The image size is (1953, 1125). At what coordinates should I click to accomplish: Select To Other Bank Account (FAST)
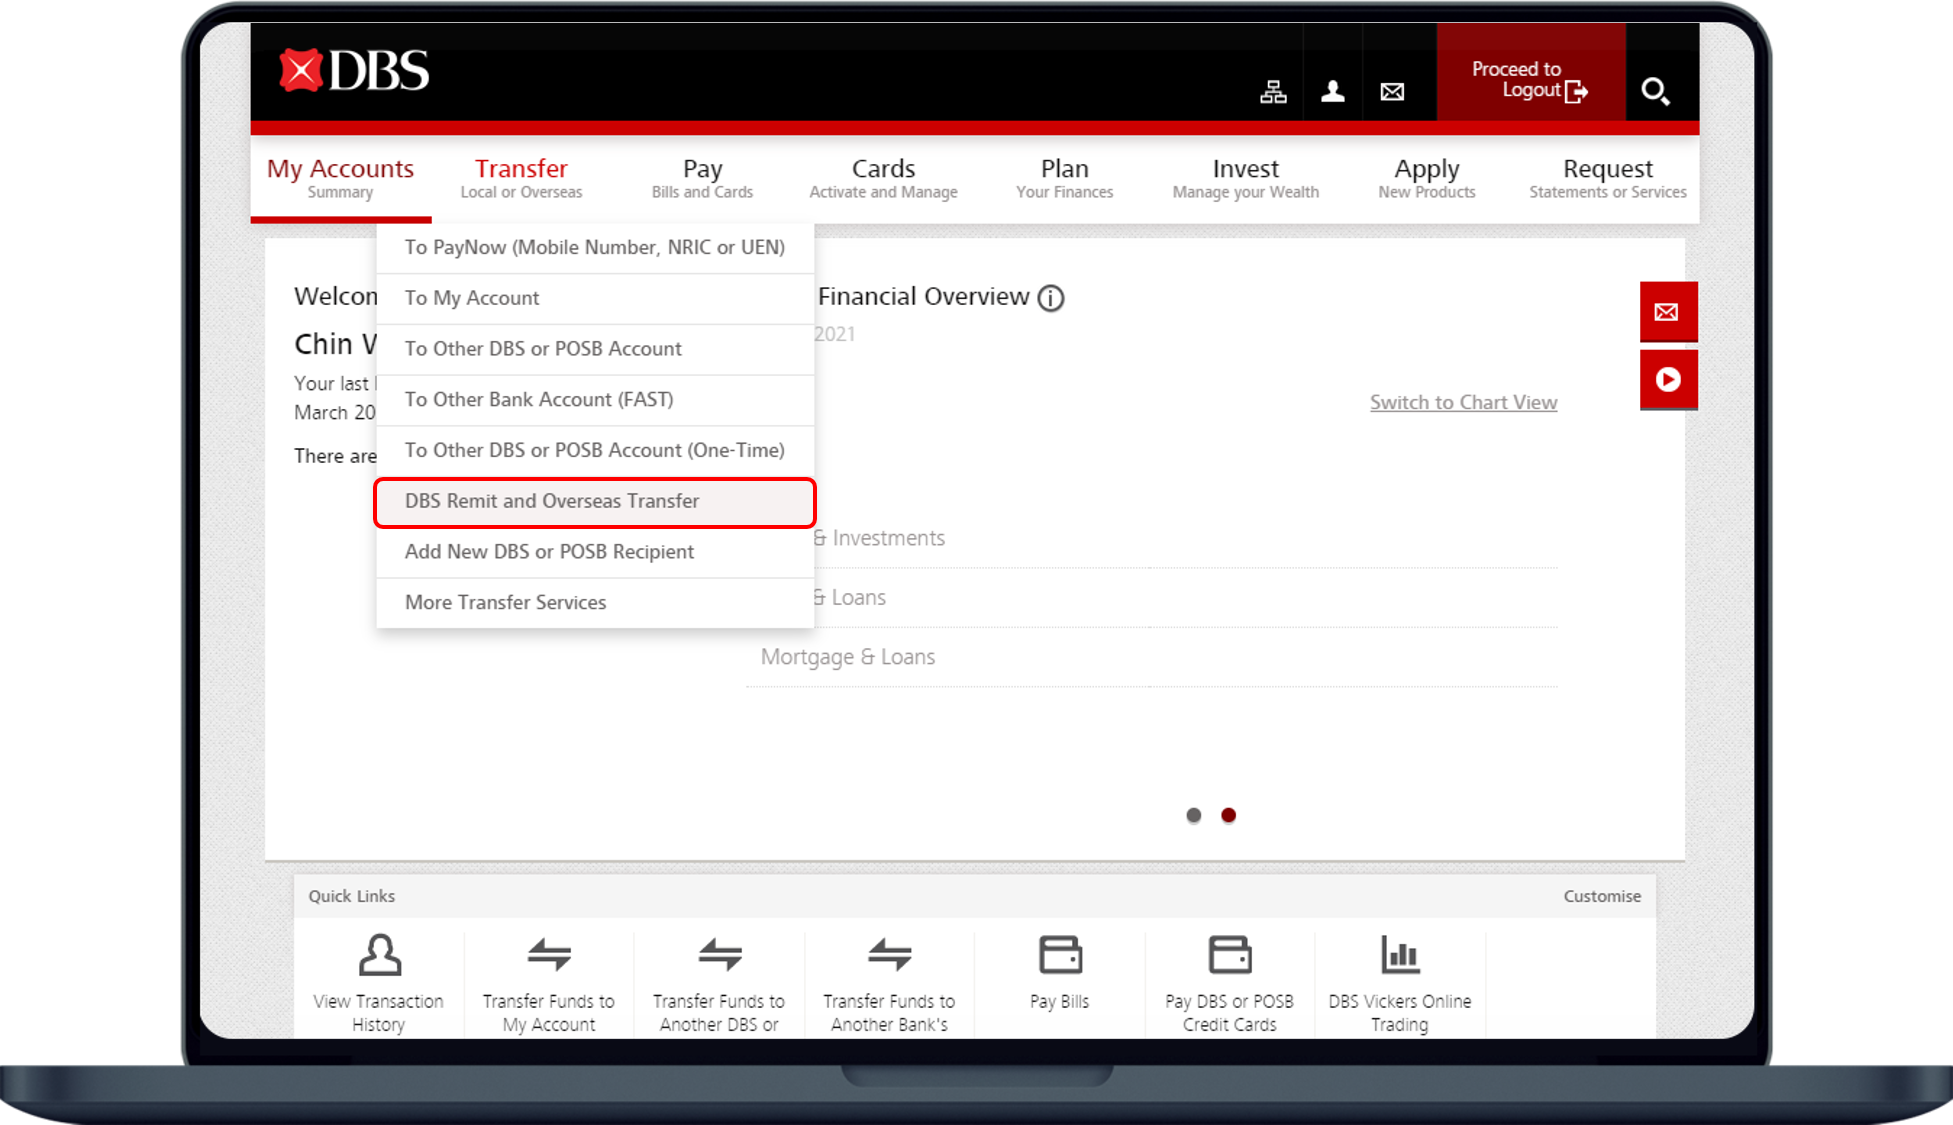595,400
